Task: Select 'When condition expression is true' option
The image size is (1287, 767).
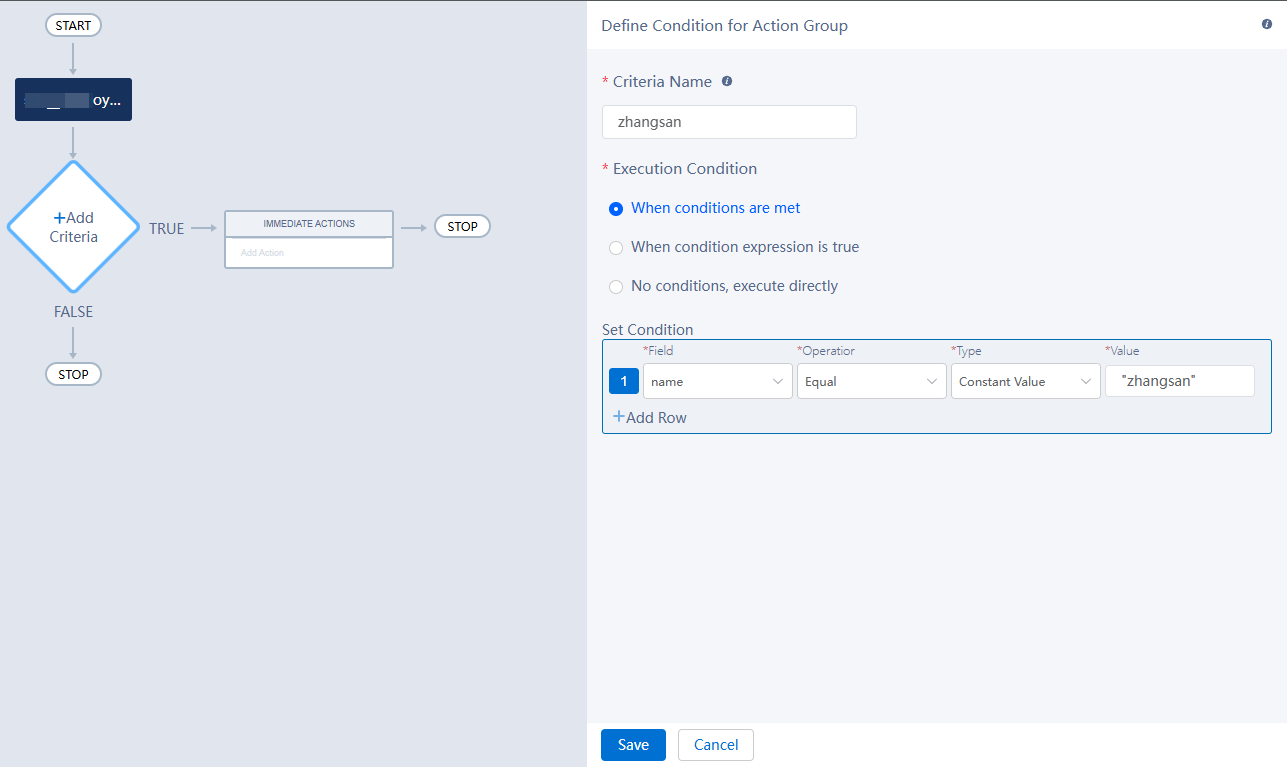Action: (616, 247)
